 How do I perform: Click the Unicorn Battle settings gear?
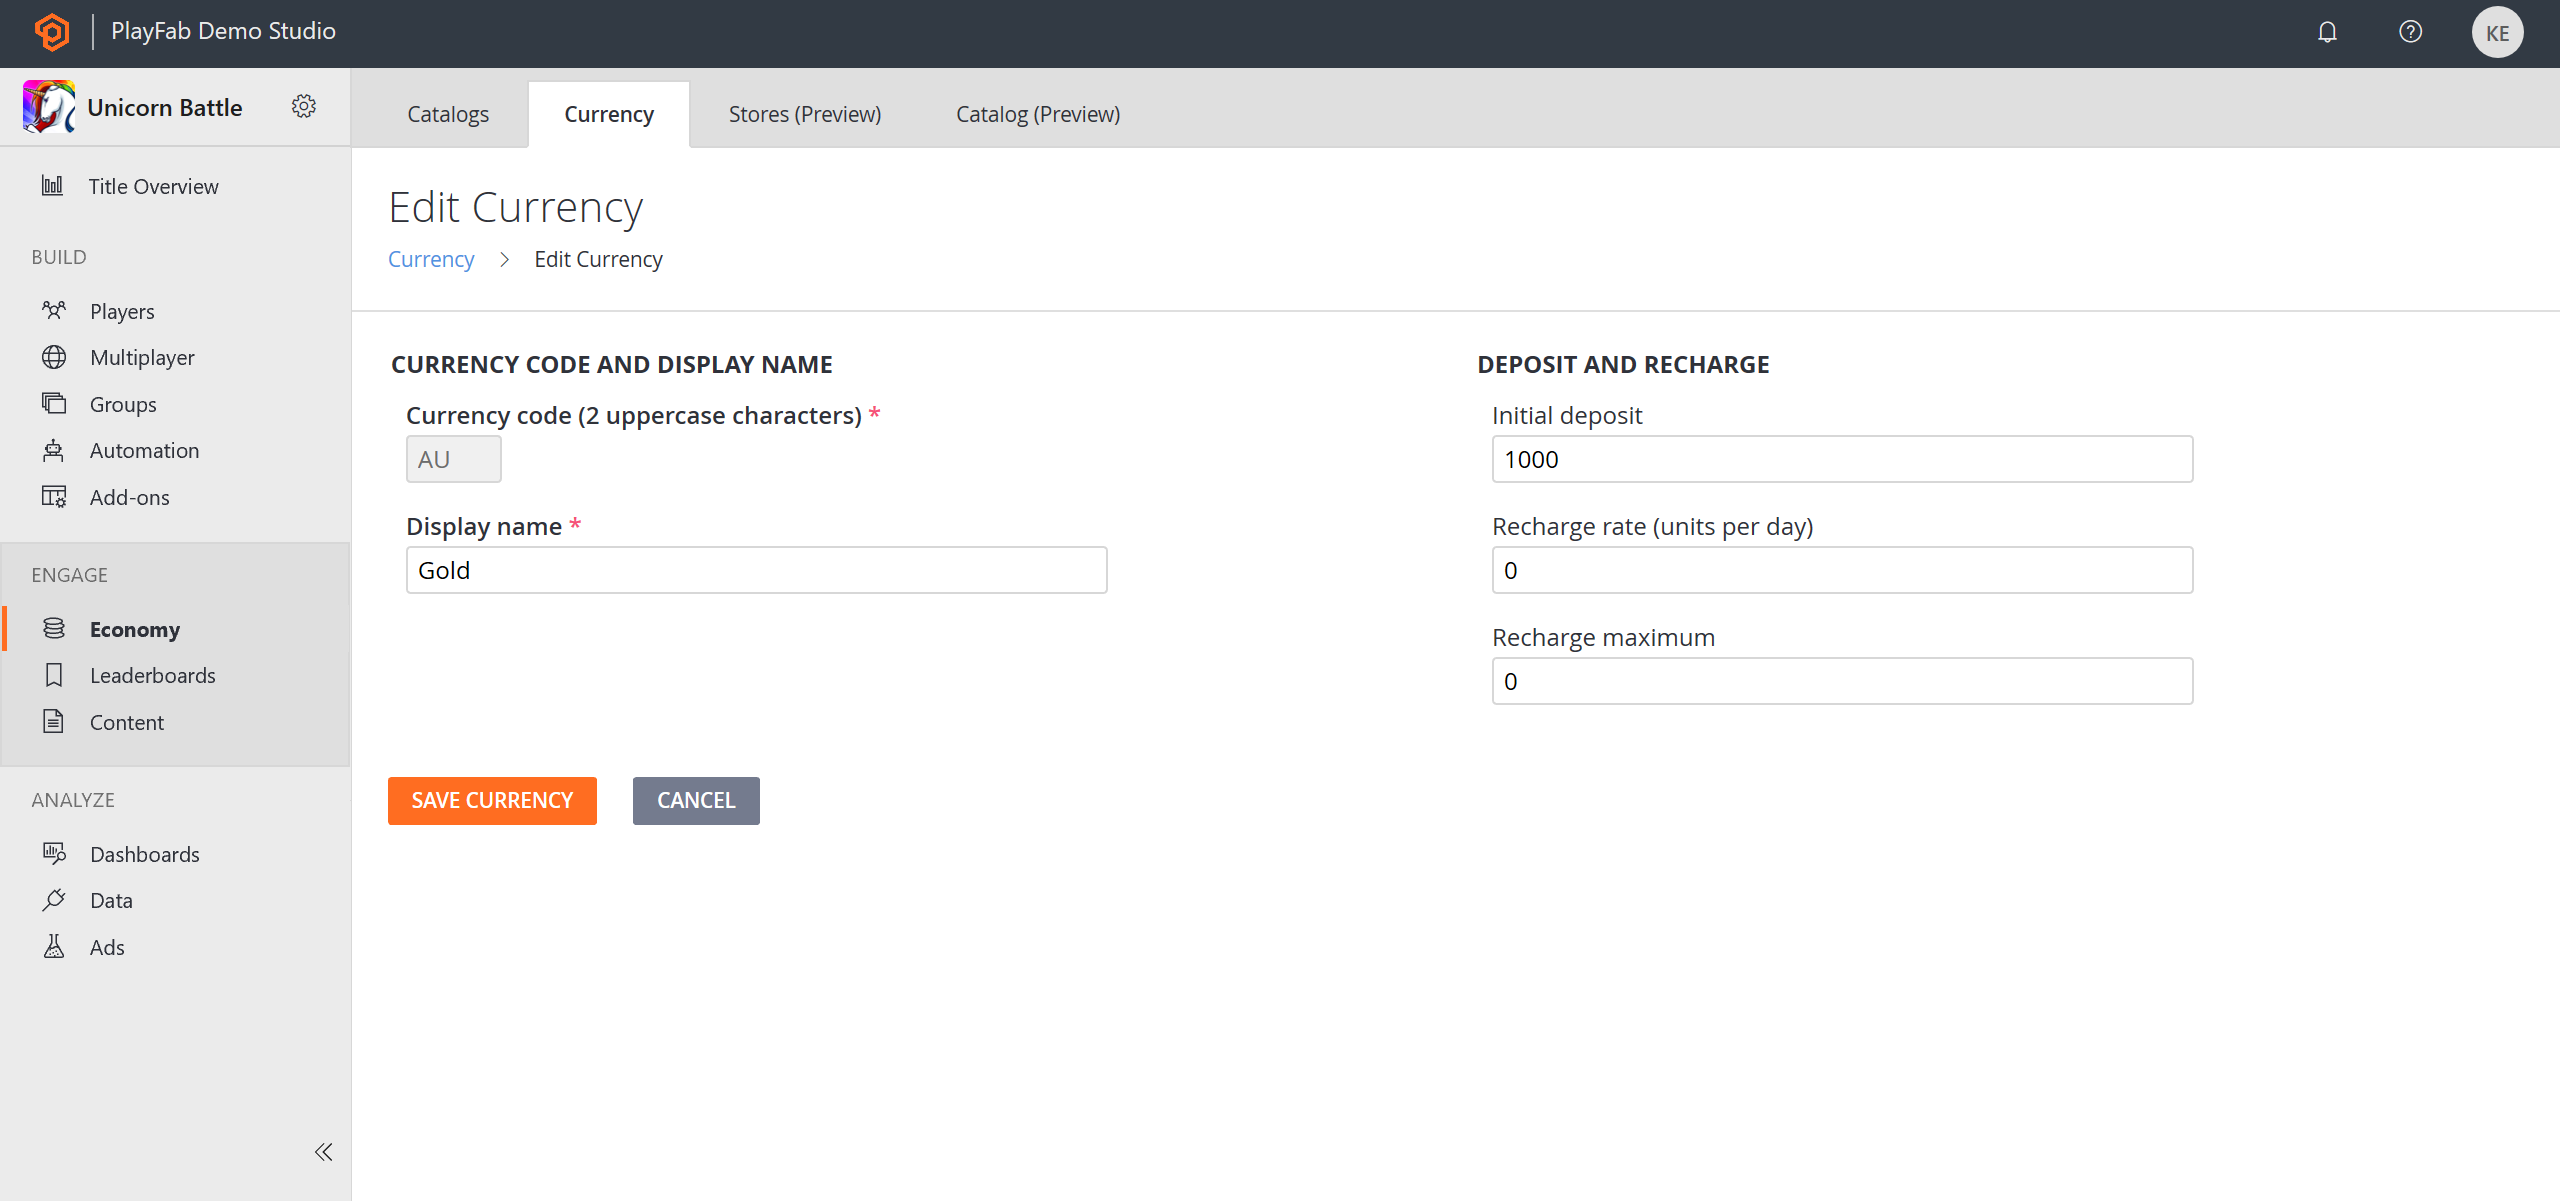[x=304, y=106]
